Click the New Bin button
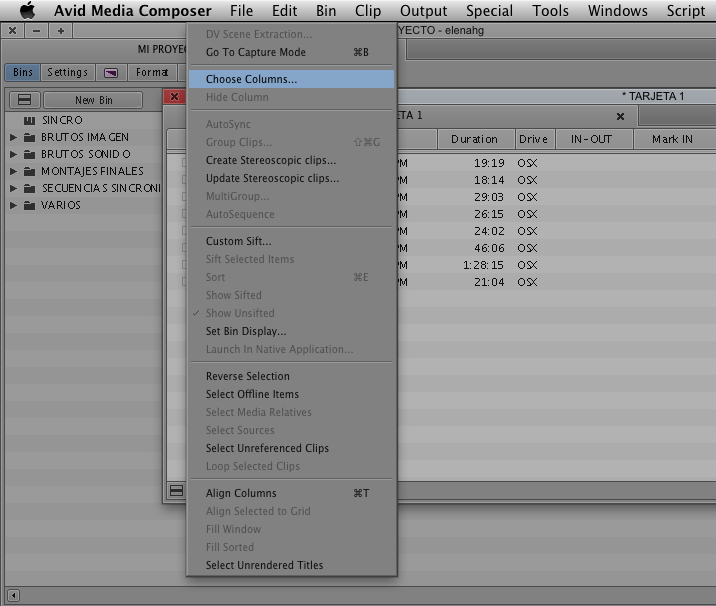Screen dimensions: 716x606 93,100
